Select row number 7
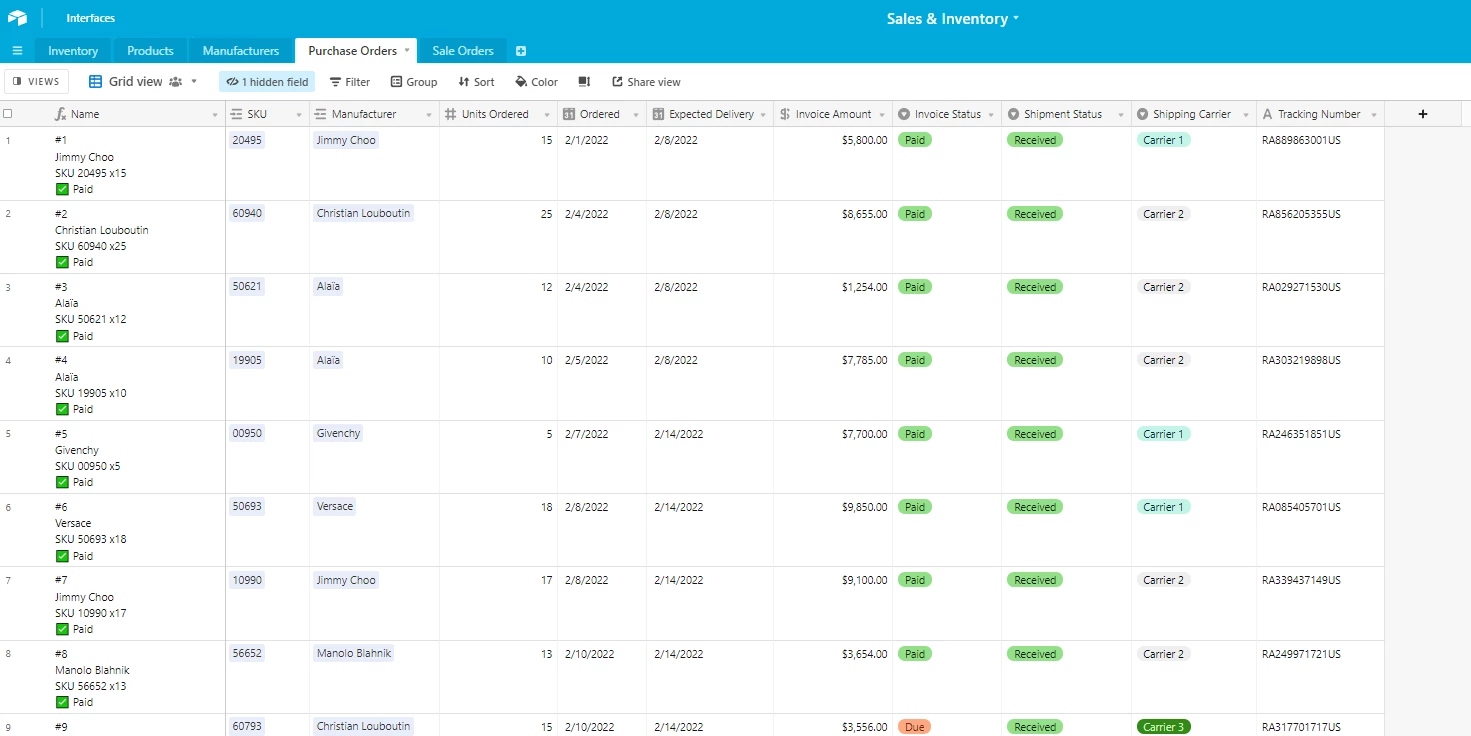The image size is (1471, 736). (x=8, y=580)
